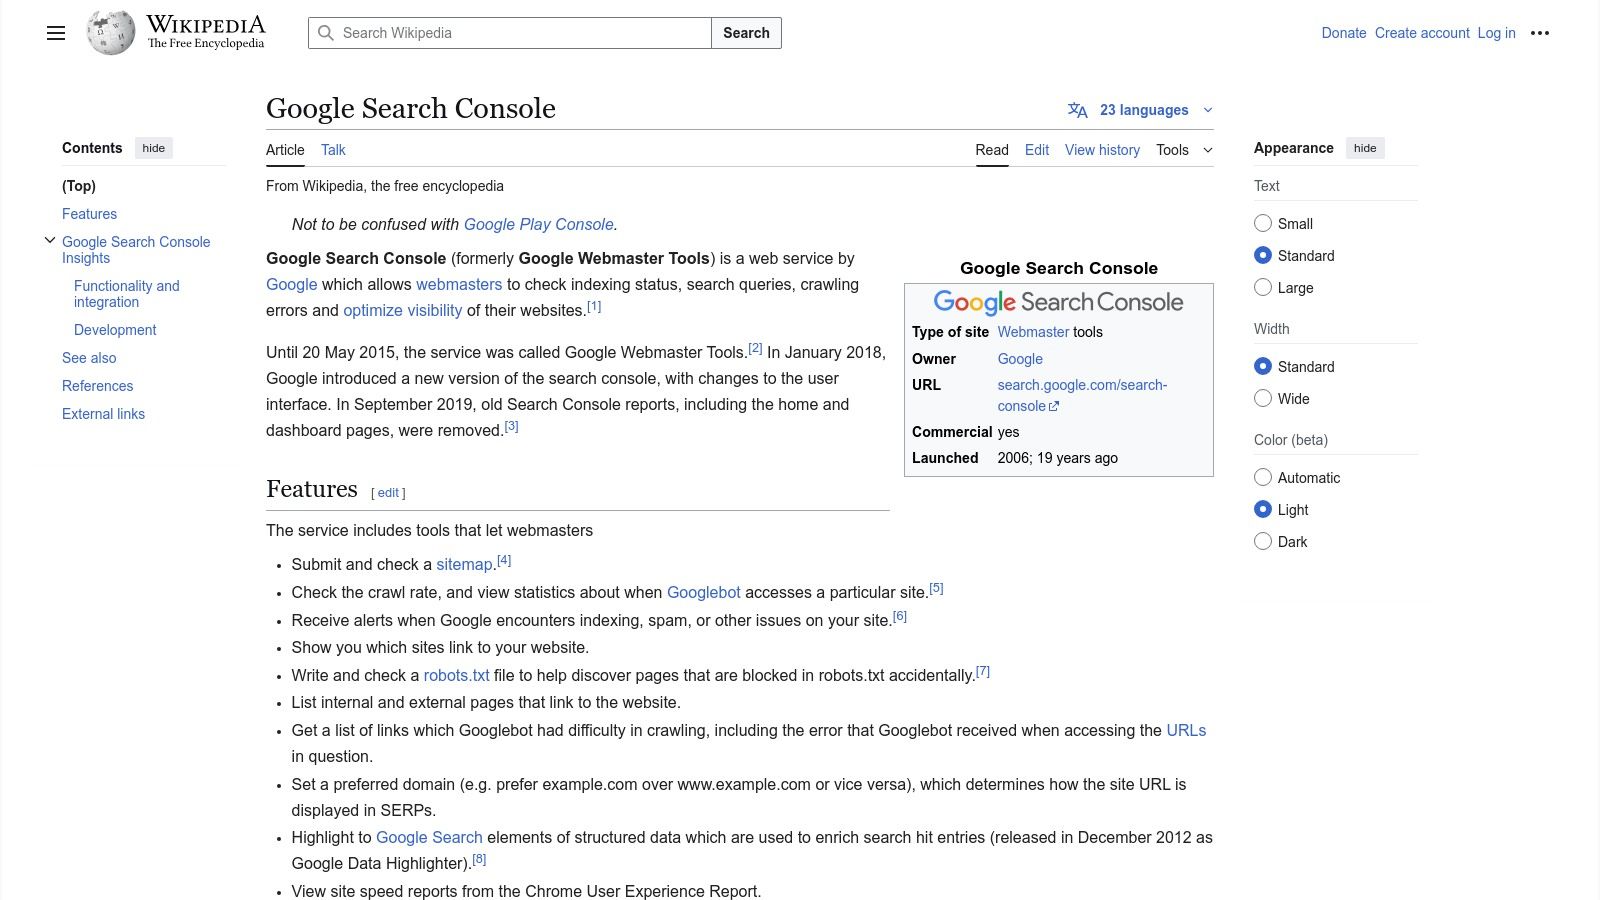Open the sitemap link
Viewport: 1600px width, 900px height.
tap(464, 564)
